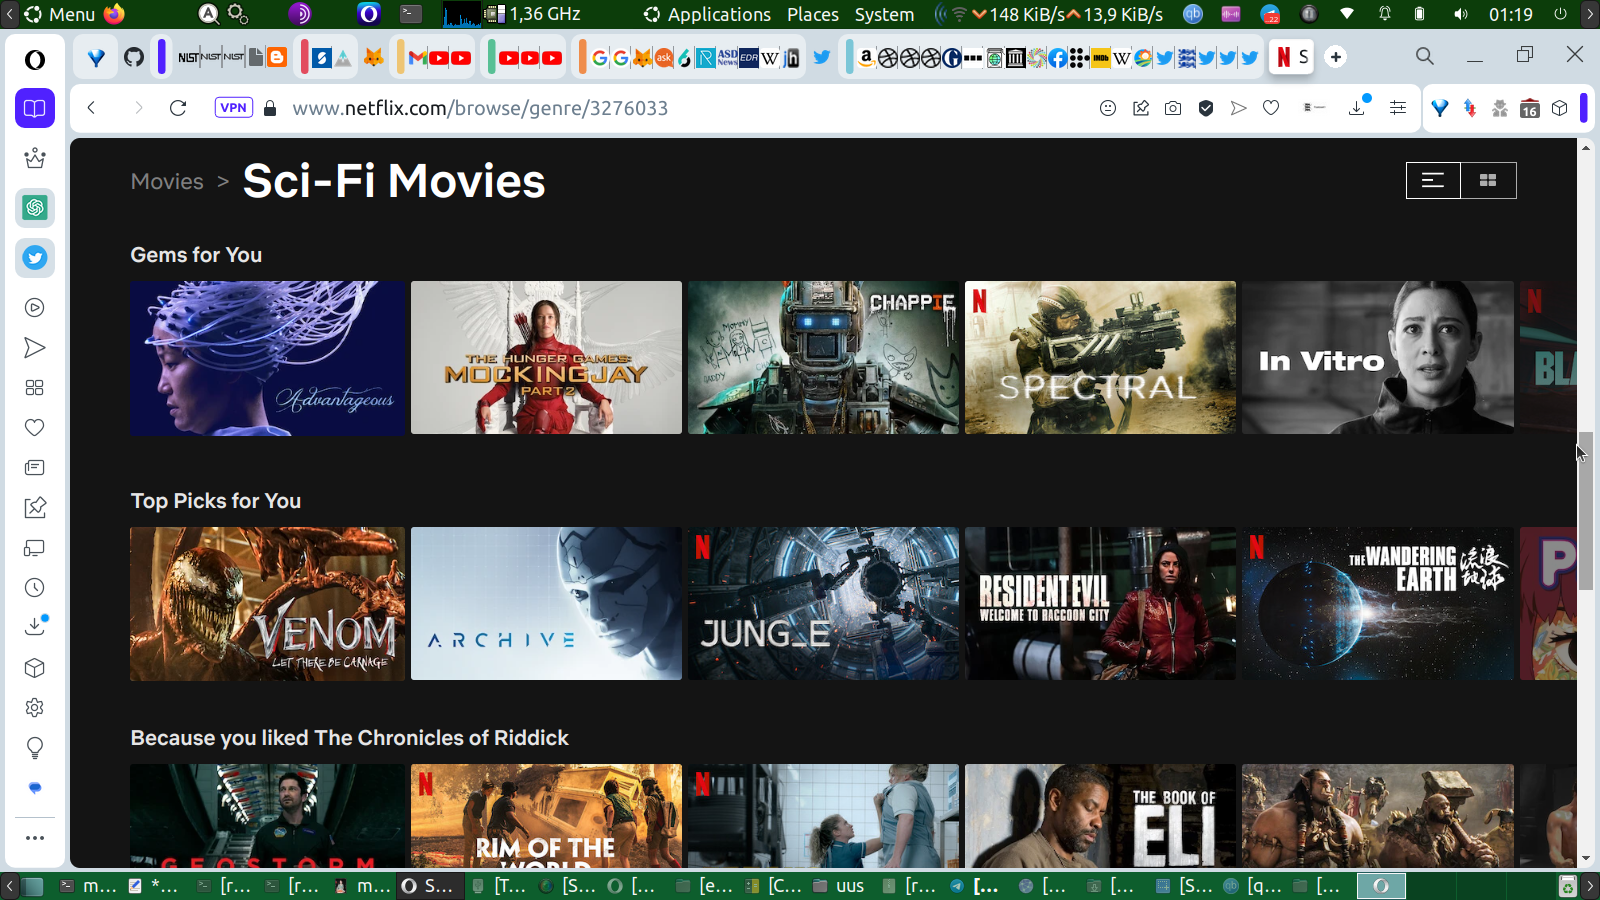Screen dimensions: 1600x900
Task: Open the search tabs magnifier
Action: 1425,57
